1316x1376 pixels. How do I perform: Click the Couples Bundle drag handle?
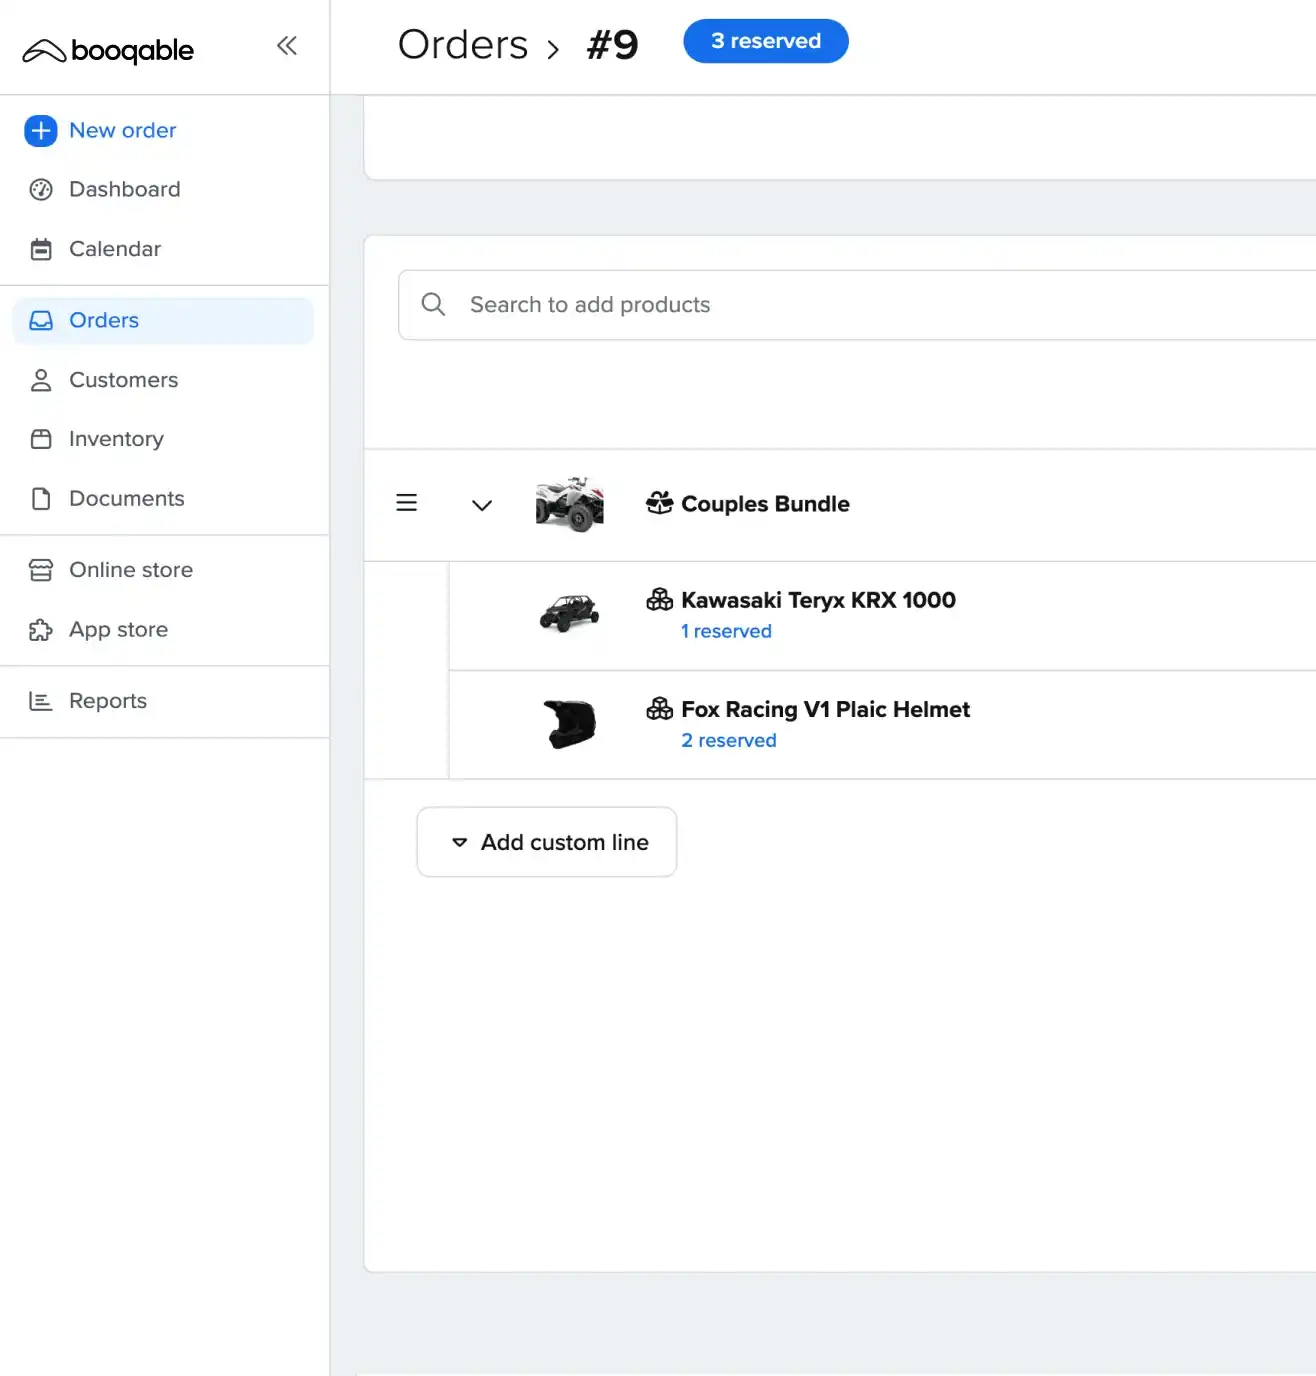407,503
